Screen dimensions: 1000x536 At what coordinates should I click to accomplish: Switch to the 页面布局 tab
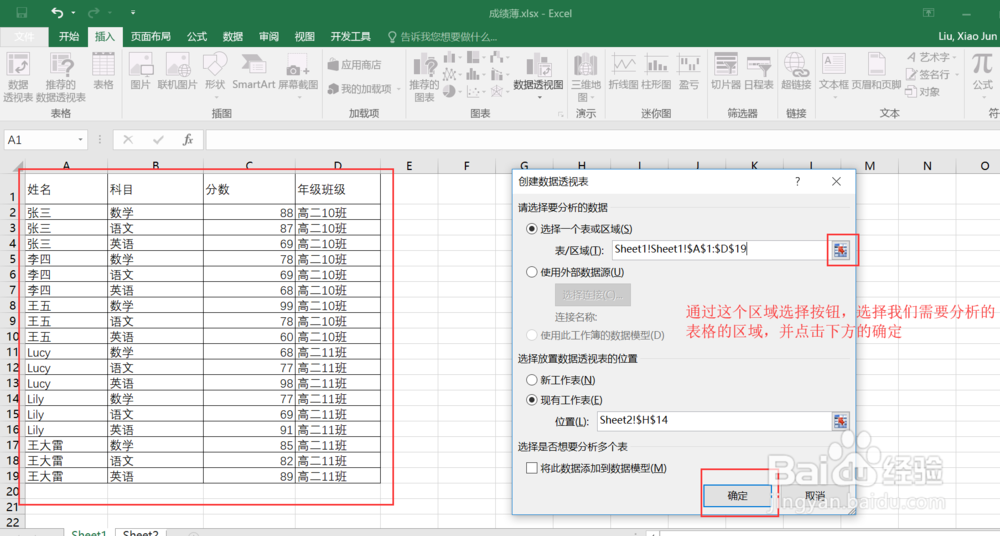point(151,36)
